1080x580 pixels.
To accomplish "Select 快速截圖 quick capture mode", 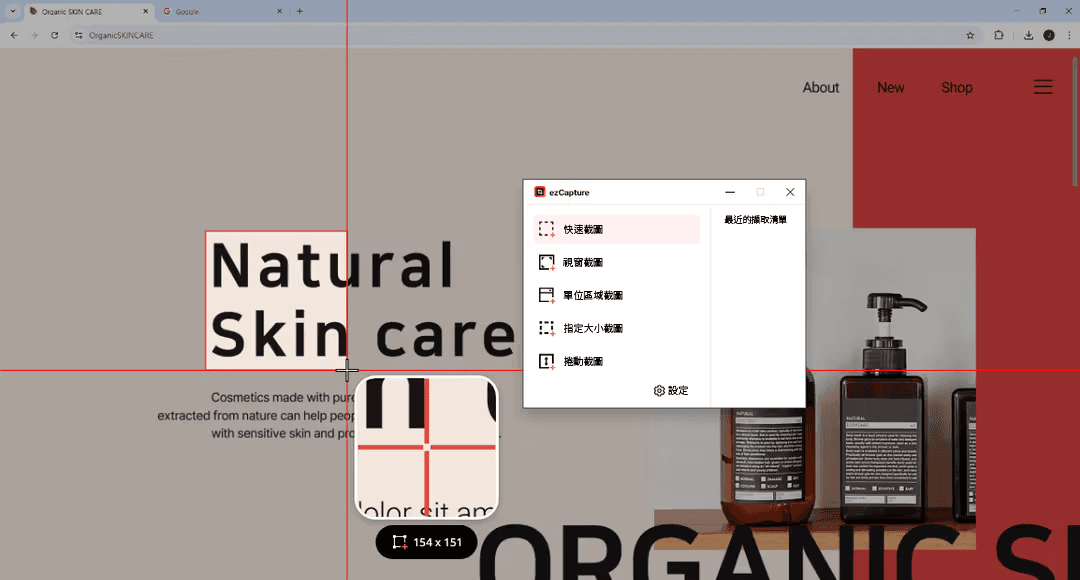I will click(x=583, y=229).
